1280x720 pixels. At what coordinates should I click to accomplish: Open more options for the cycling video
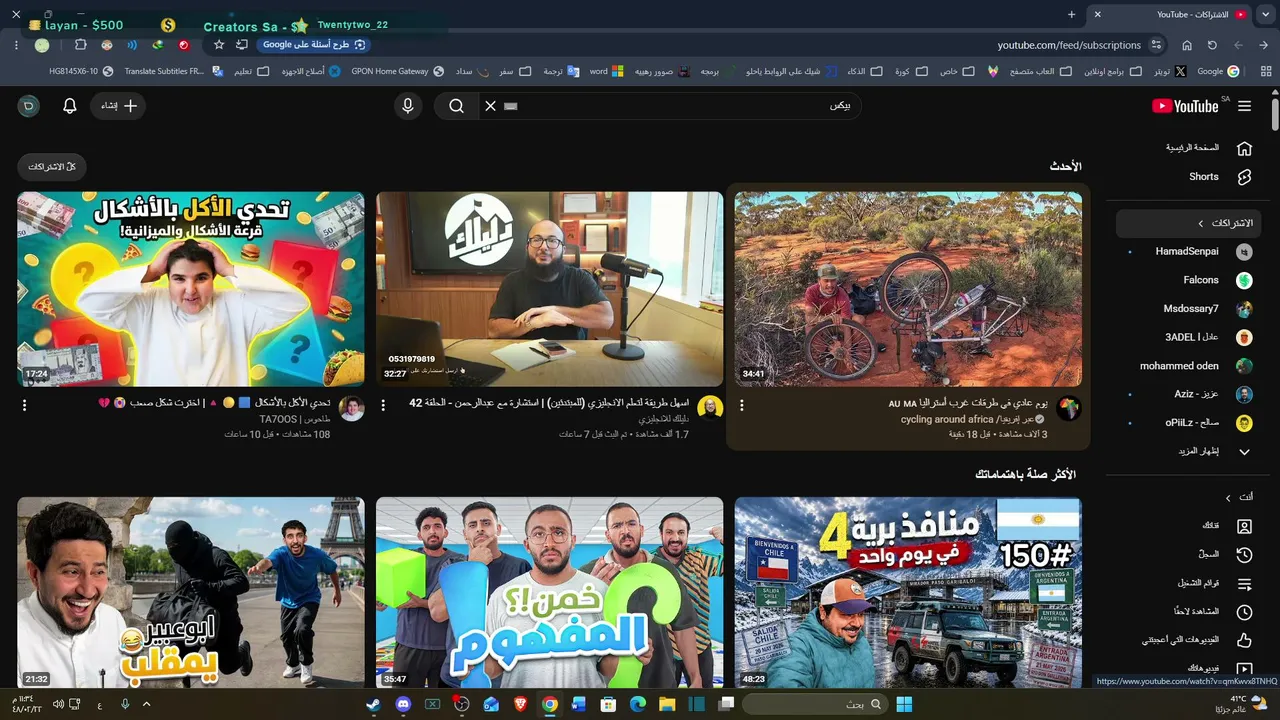(x=742, y=405)
